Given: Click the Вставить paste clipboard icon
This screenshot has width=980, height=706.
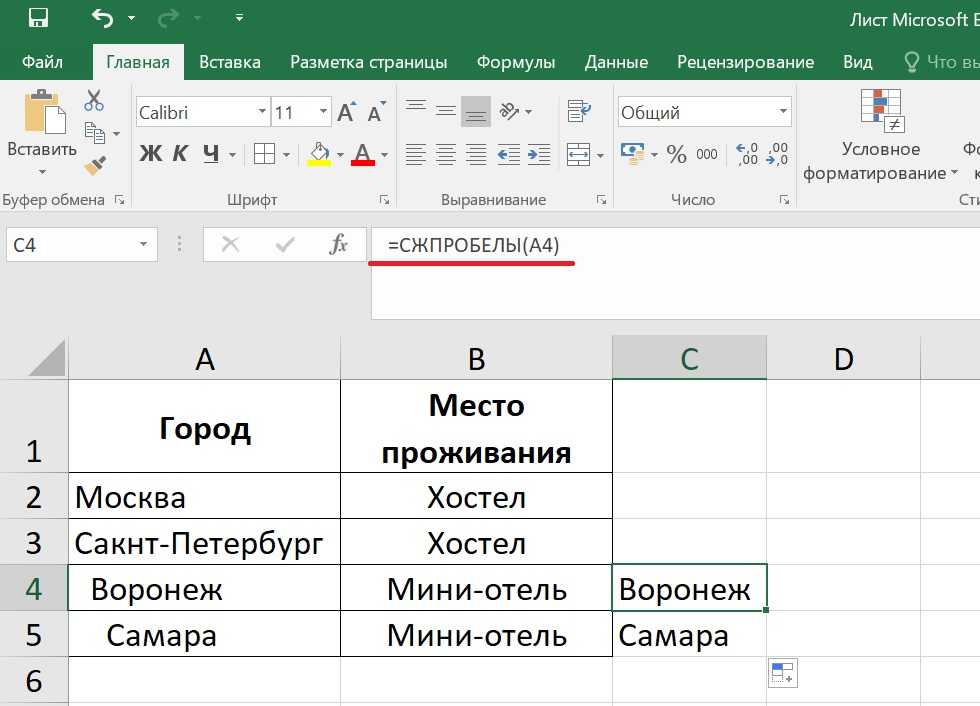Looking at the screenshot, I should 44,112.
